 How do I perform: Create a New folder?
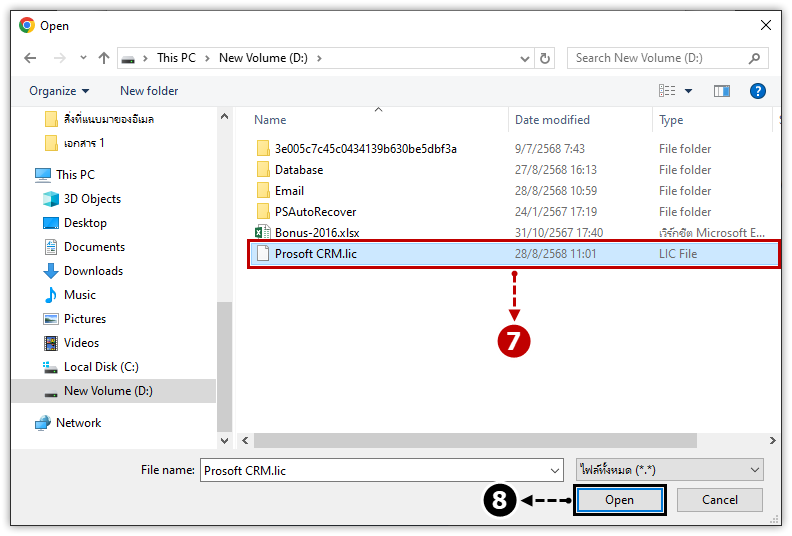coord(149,91)
